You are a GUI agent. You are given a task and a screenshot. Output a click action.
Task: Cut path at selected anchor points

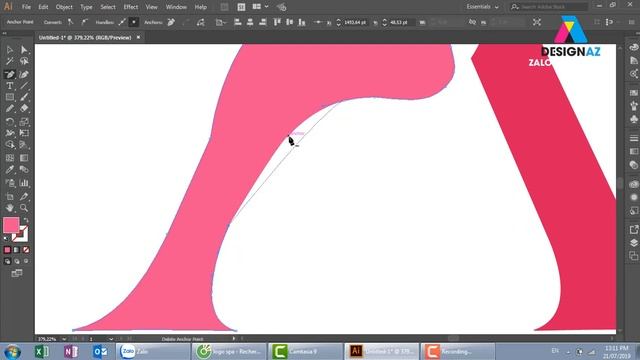pos(200,22)
